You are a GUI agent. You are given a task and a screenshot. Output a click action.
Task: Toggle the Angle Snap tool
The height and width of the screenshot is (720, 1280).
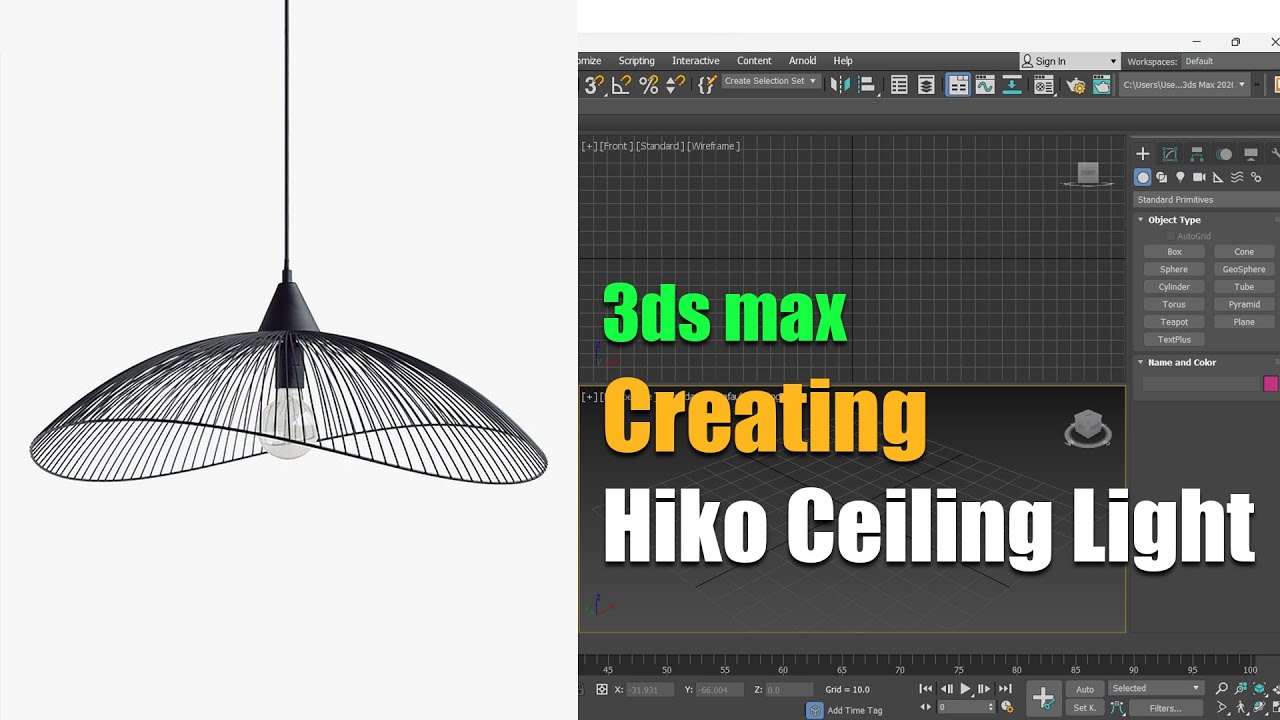coord(621,85)
